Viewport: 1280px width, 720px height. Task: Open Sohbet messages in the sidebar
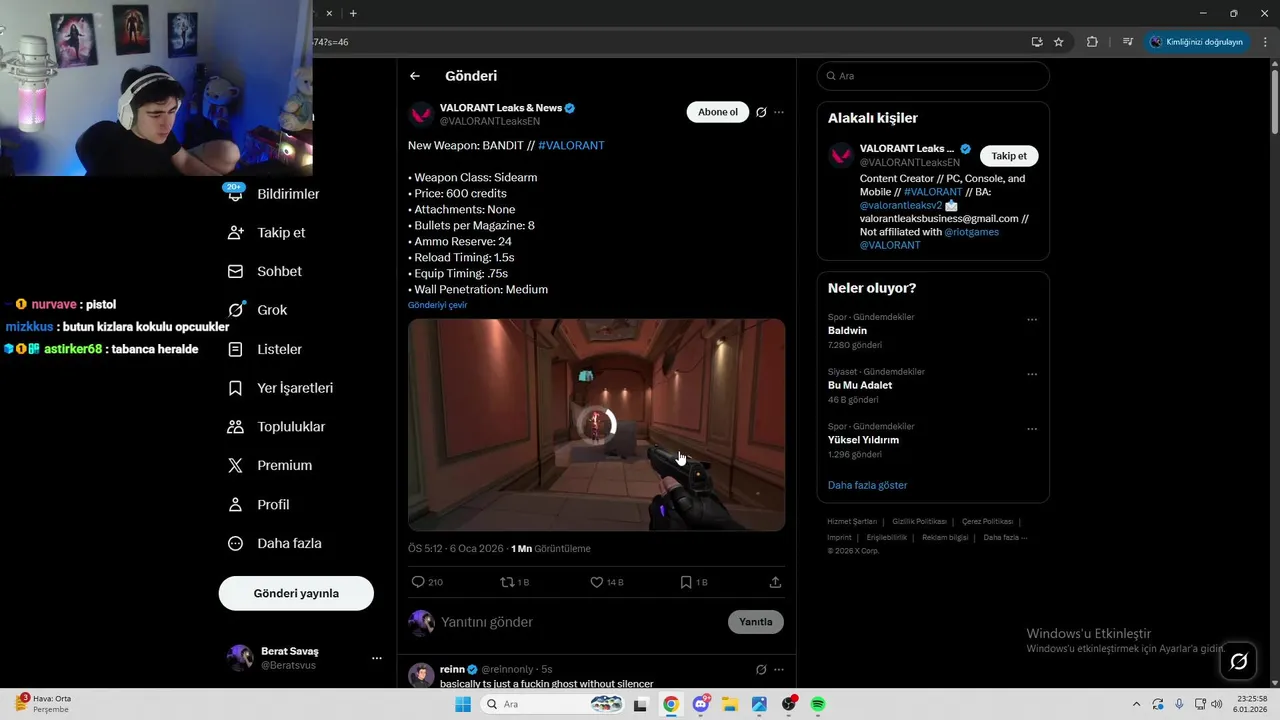[264, 271]
